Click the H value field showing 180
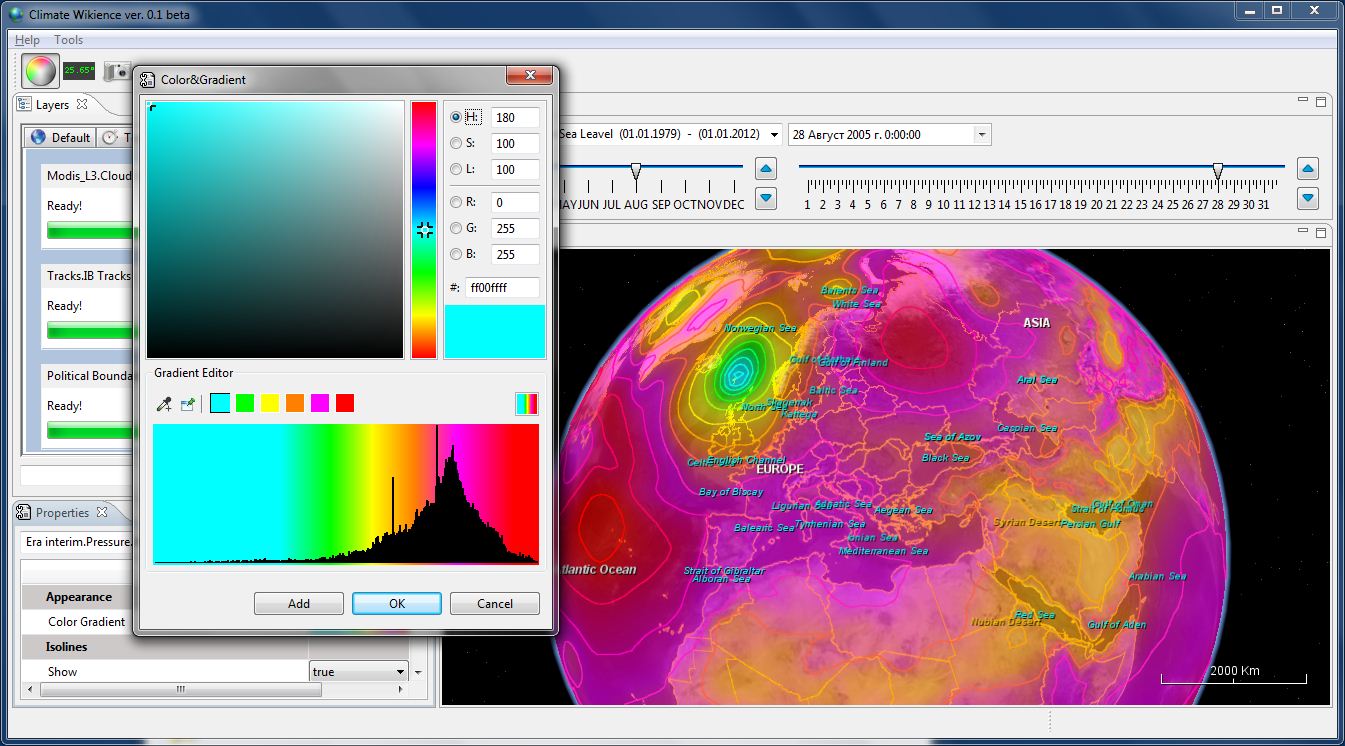The image size is (1345, 746). click(515, 117)
